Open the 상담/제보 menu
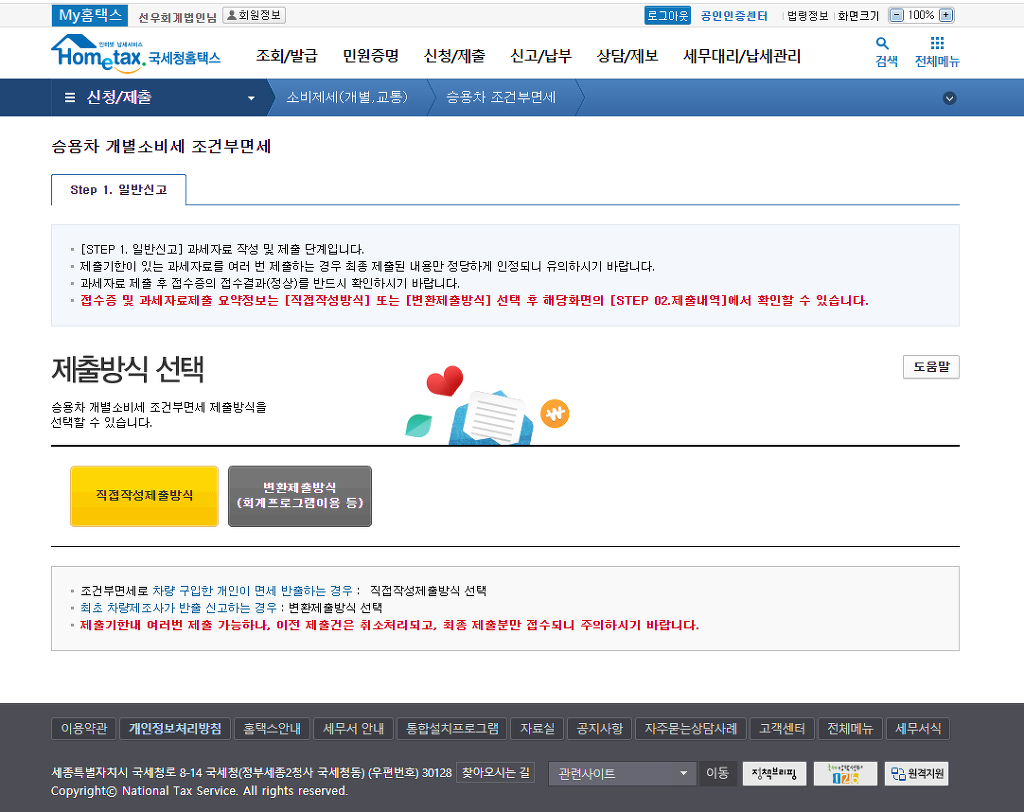 [627, 56]
